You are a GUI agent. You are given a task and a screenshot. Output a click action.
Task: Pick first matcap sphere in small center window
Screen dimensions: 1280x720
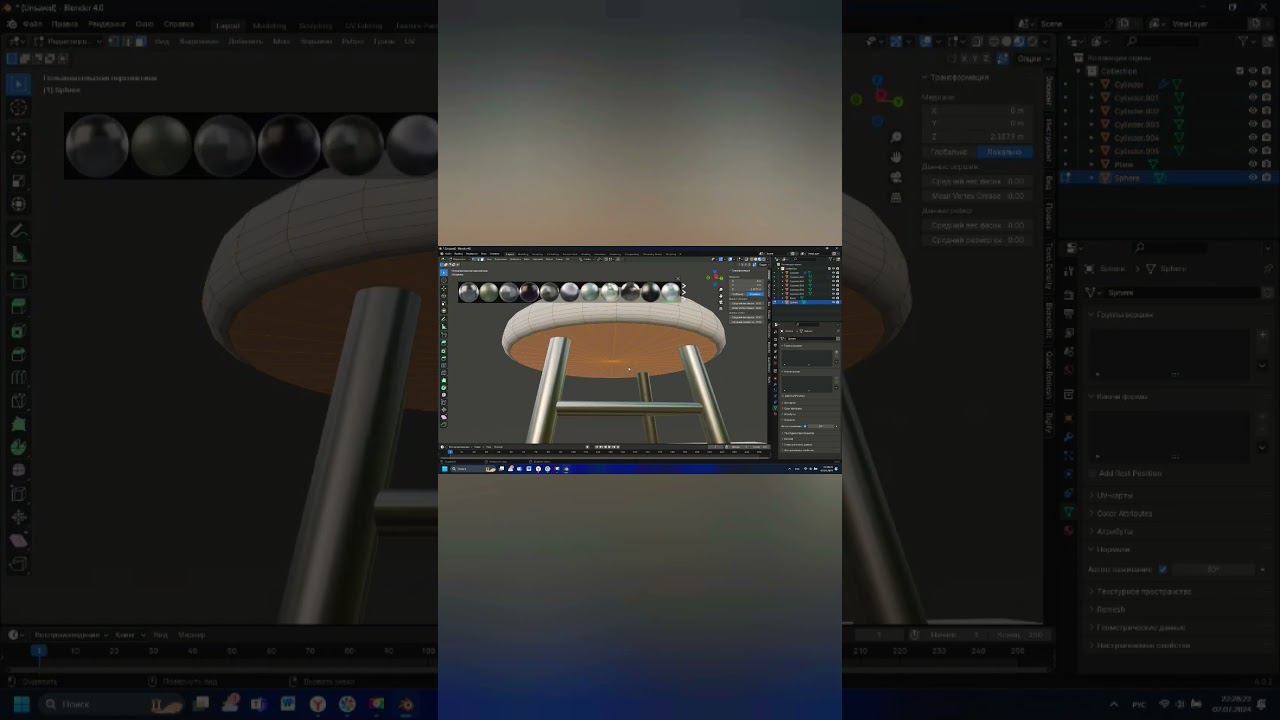coord(468,292)
